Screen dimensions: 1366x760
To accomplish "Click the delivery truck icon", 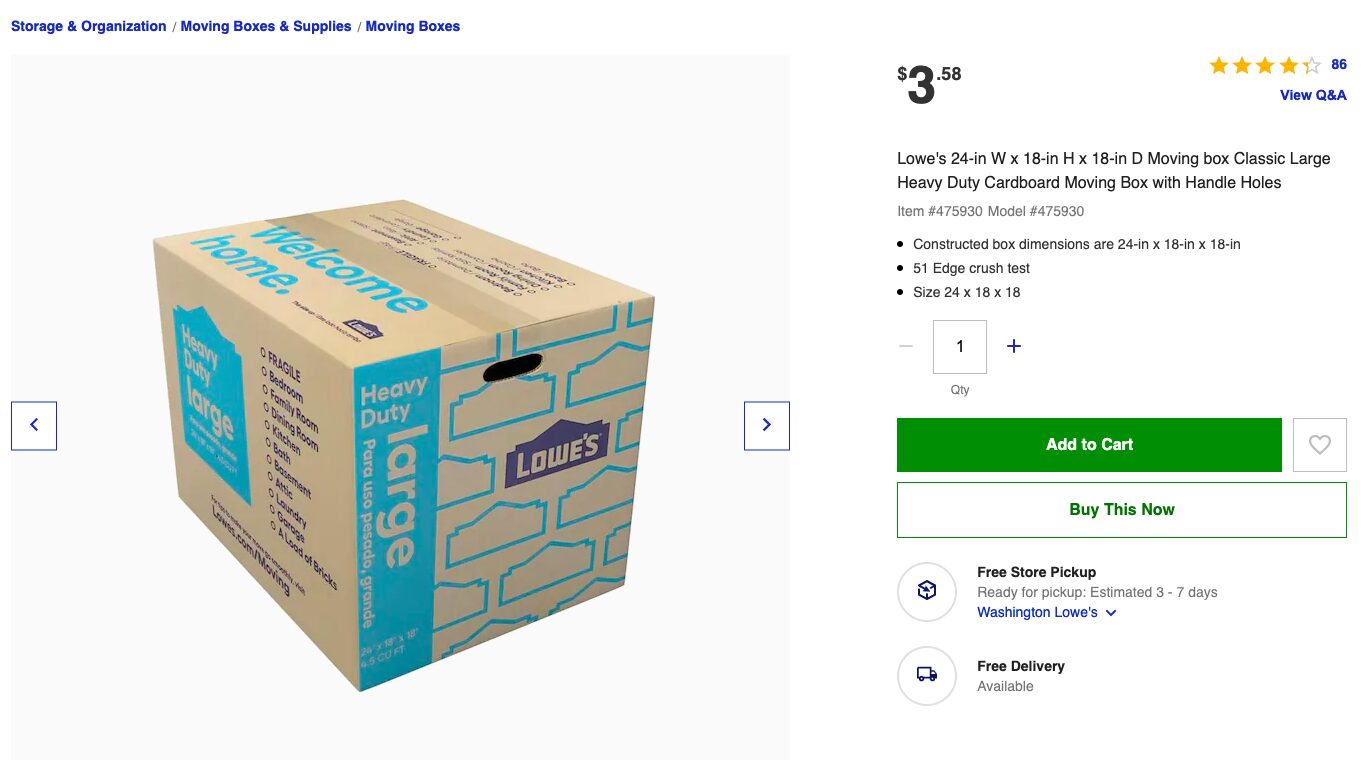I will [927, 675].
